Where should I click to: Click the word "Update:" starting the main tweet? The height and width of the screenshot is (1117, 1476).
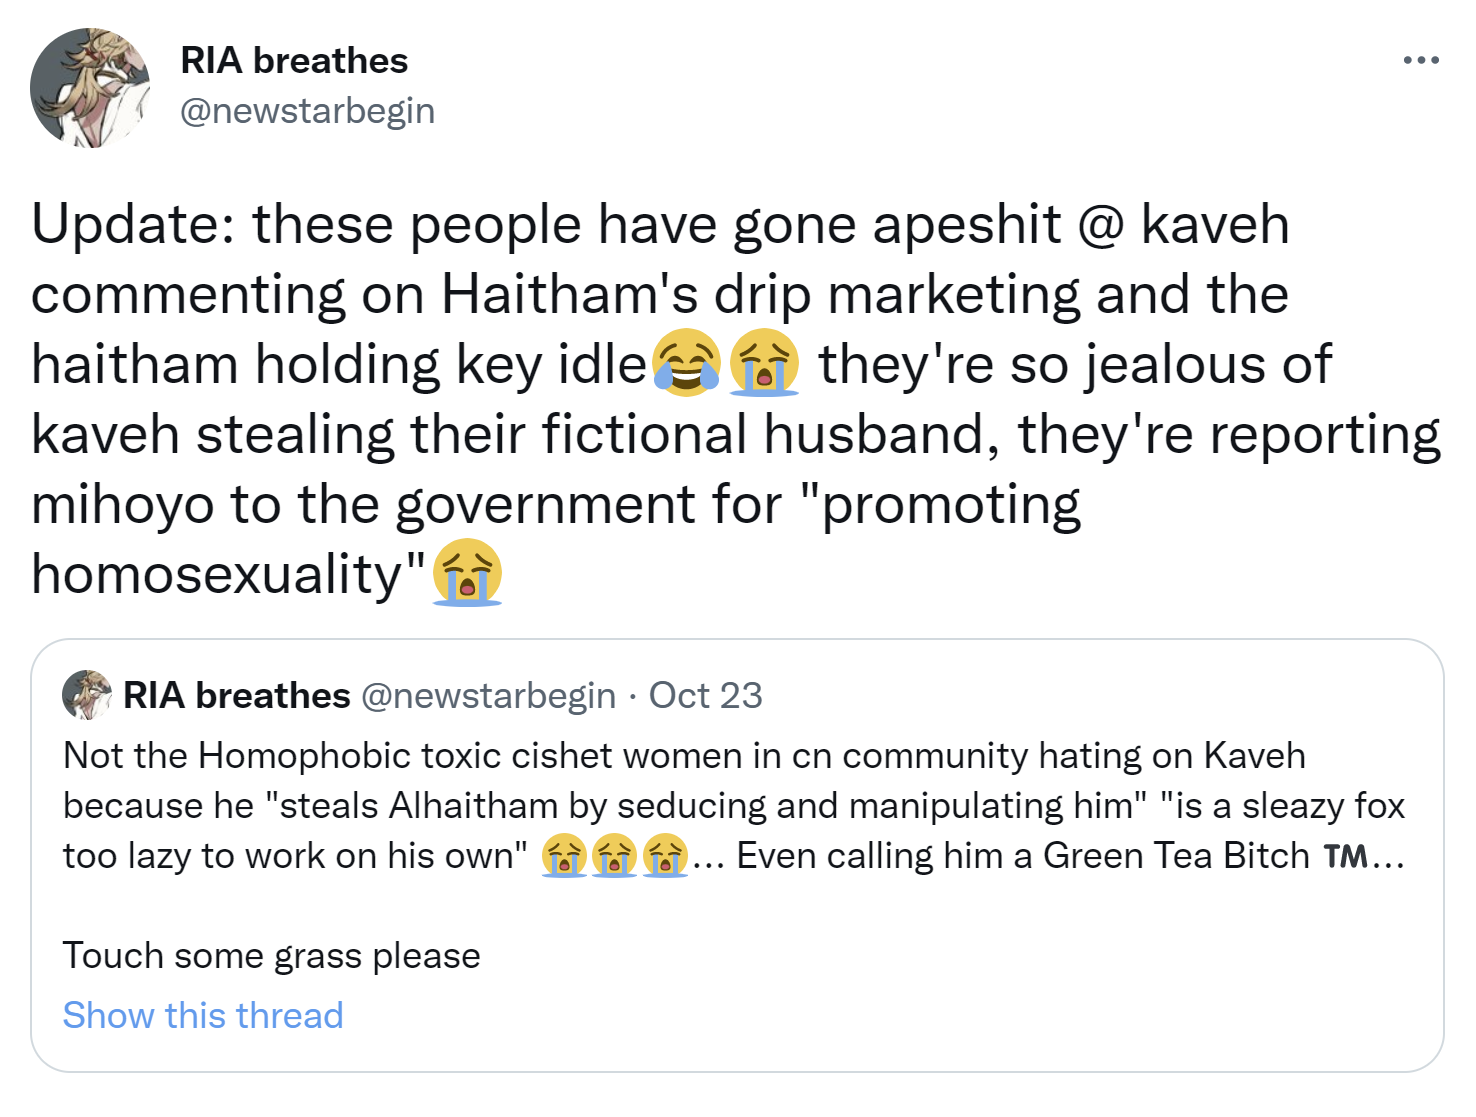(133, 224)
